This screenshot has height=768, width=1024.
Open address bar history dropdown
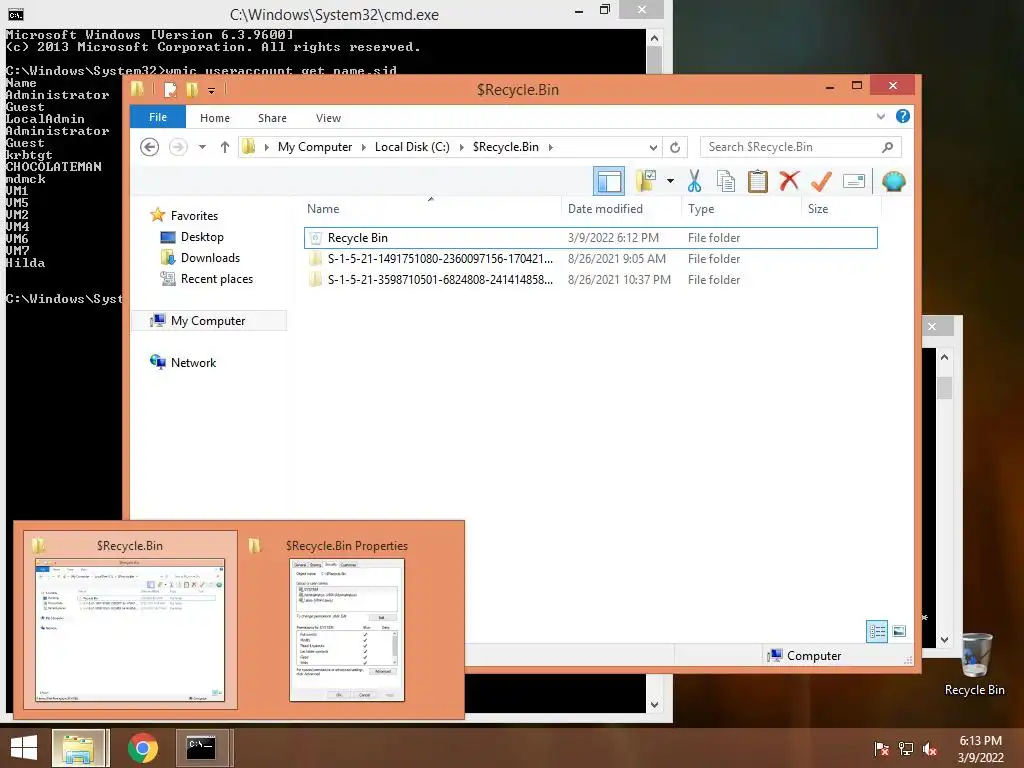click(x=652, y=148)
